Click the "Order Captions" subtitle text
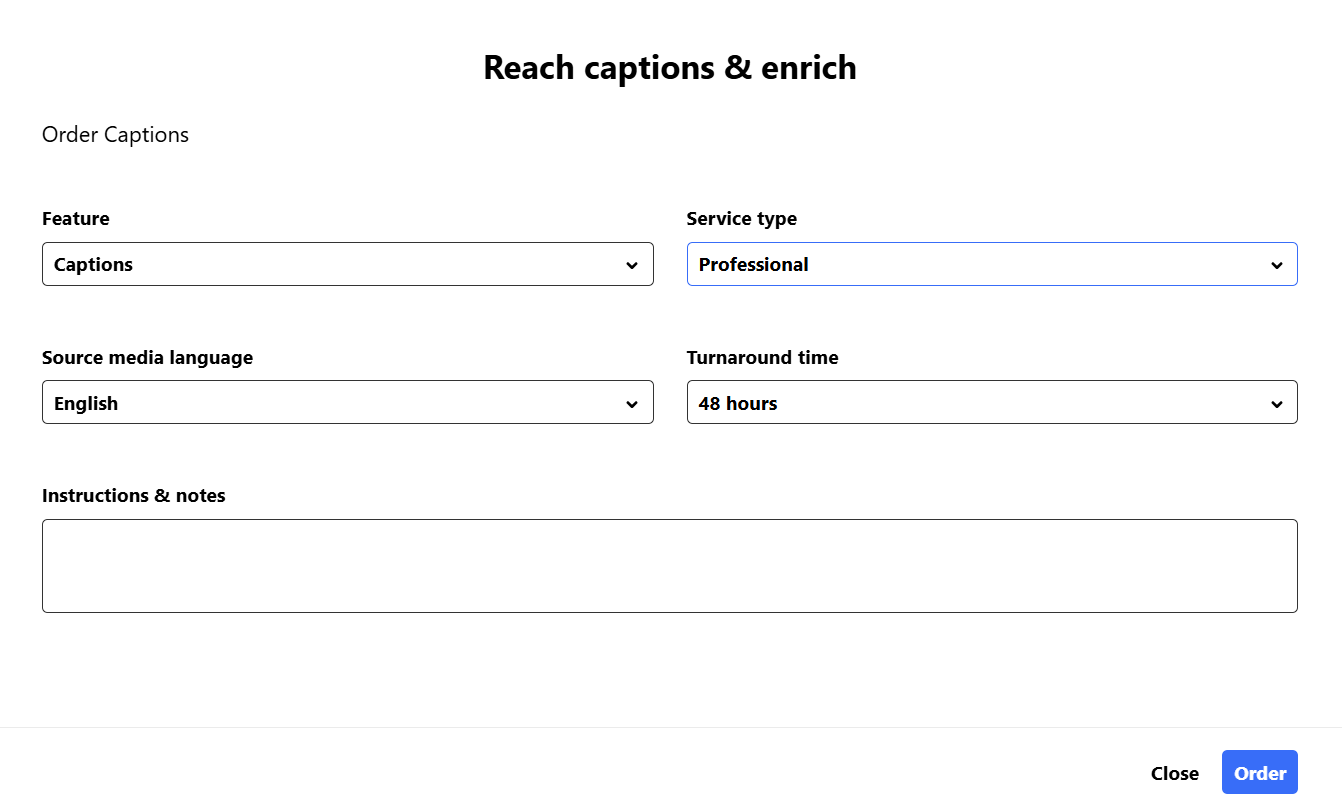The image size is (1342, 811). pyautogui.click(x=115, y=135)
